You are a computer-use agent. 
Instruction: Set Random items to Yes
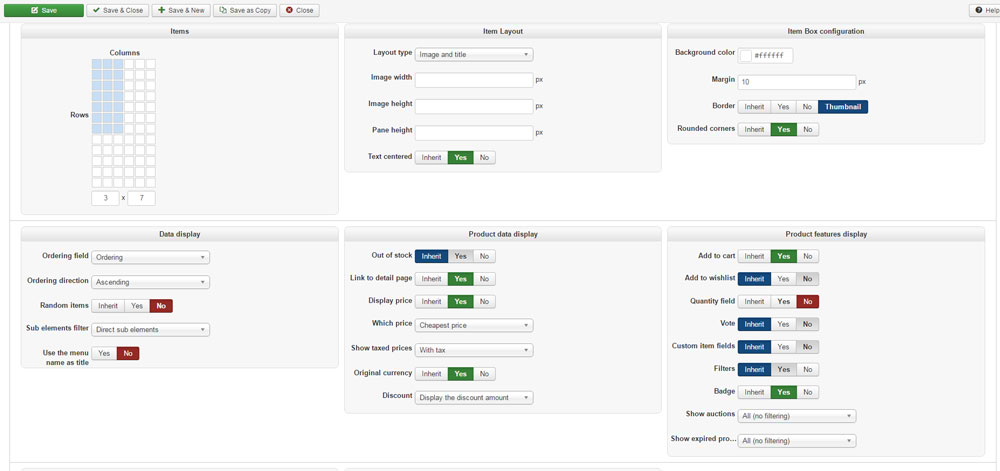click(x=137, y=306)
